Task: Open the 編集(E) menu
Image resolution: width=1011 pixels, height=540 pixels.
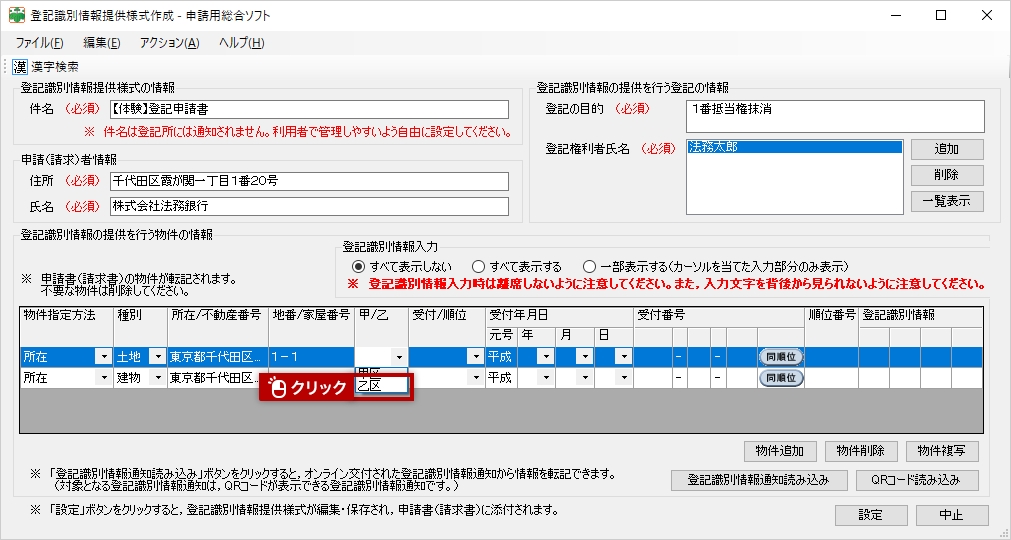Action: 101,43
